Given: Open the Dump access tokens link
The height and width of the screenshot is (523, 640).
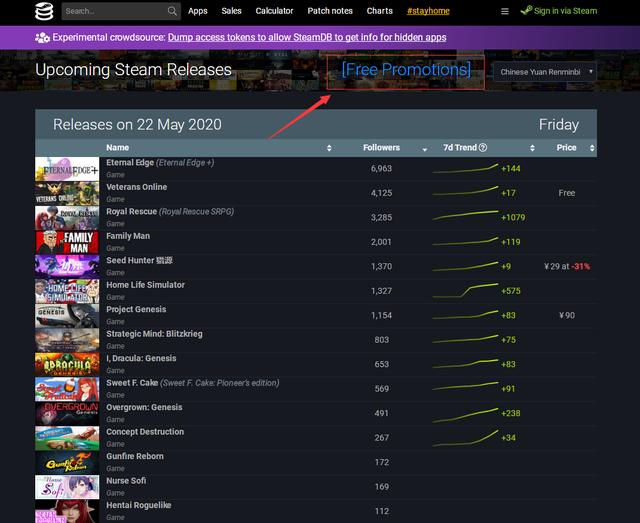Looking at the screenshot, I should (307, 38).
